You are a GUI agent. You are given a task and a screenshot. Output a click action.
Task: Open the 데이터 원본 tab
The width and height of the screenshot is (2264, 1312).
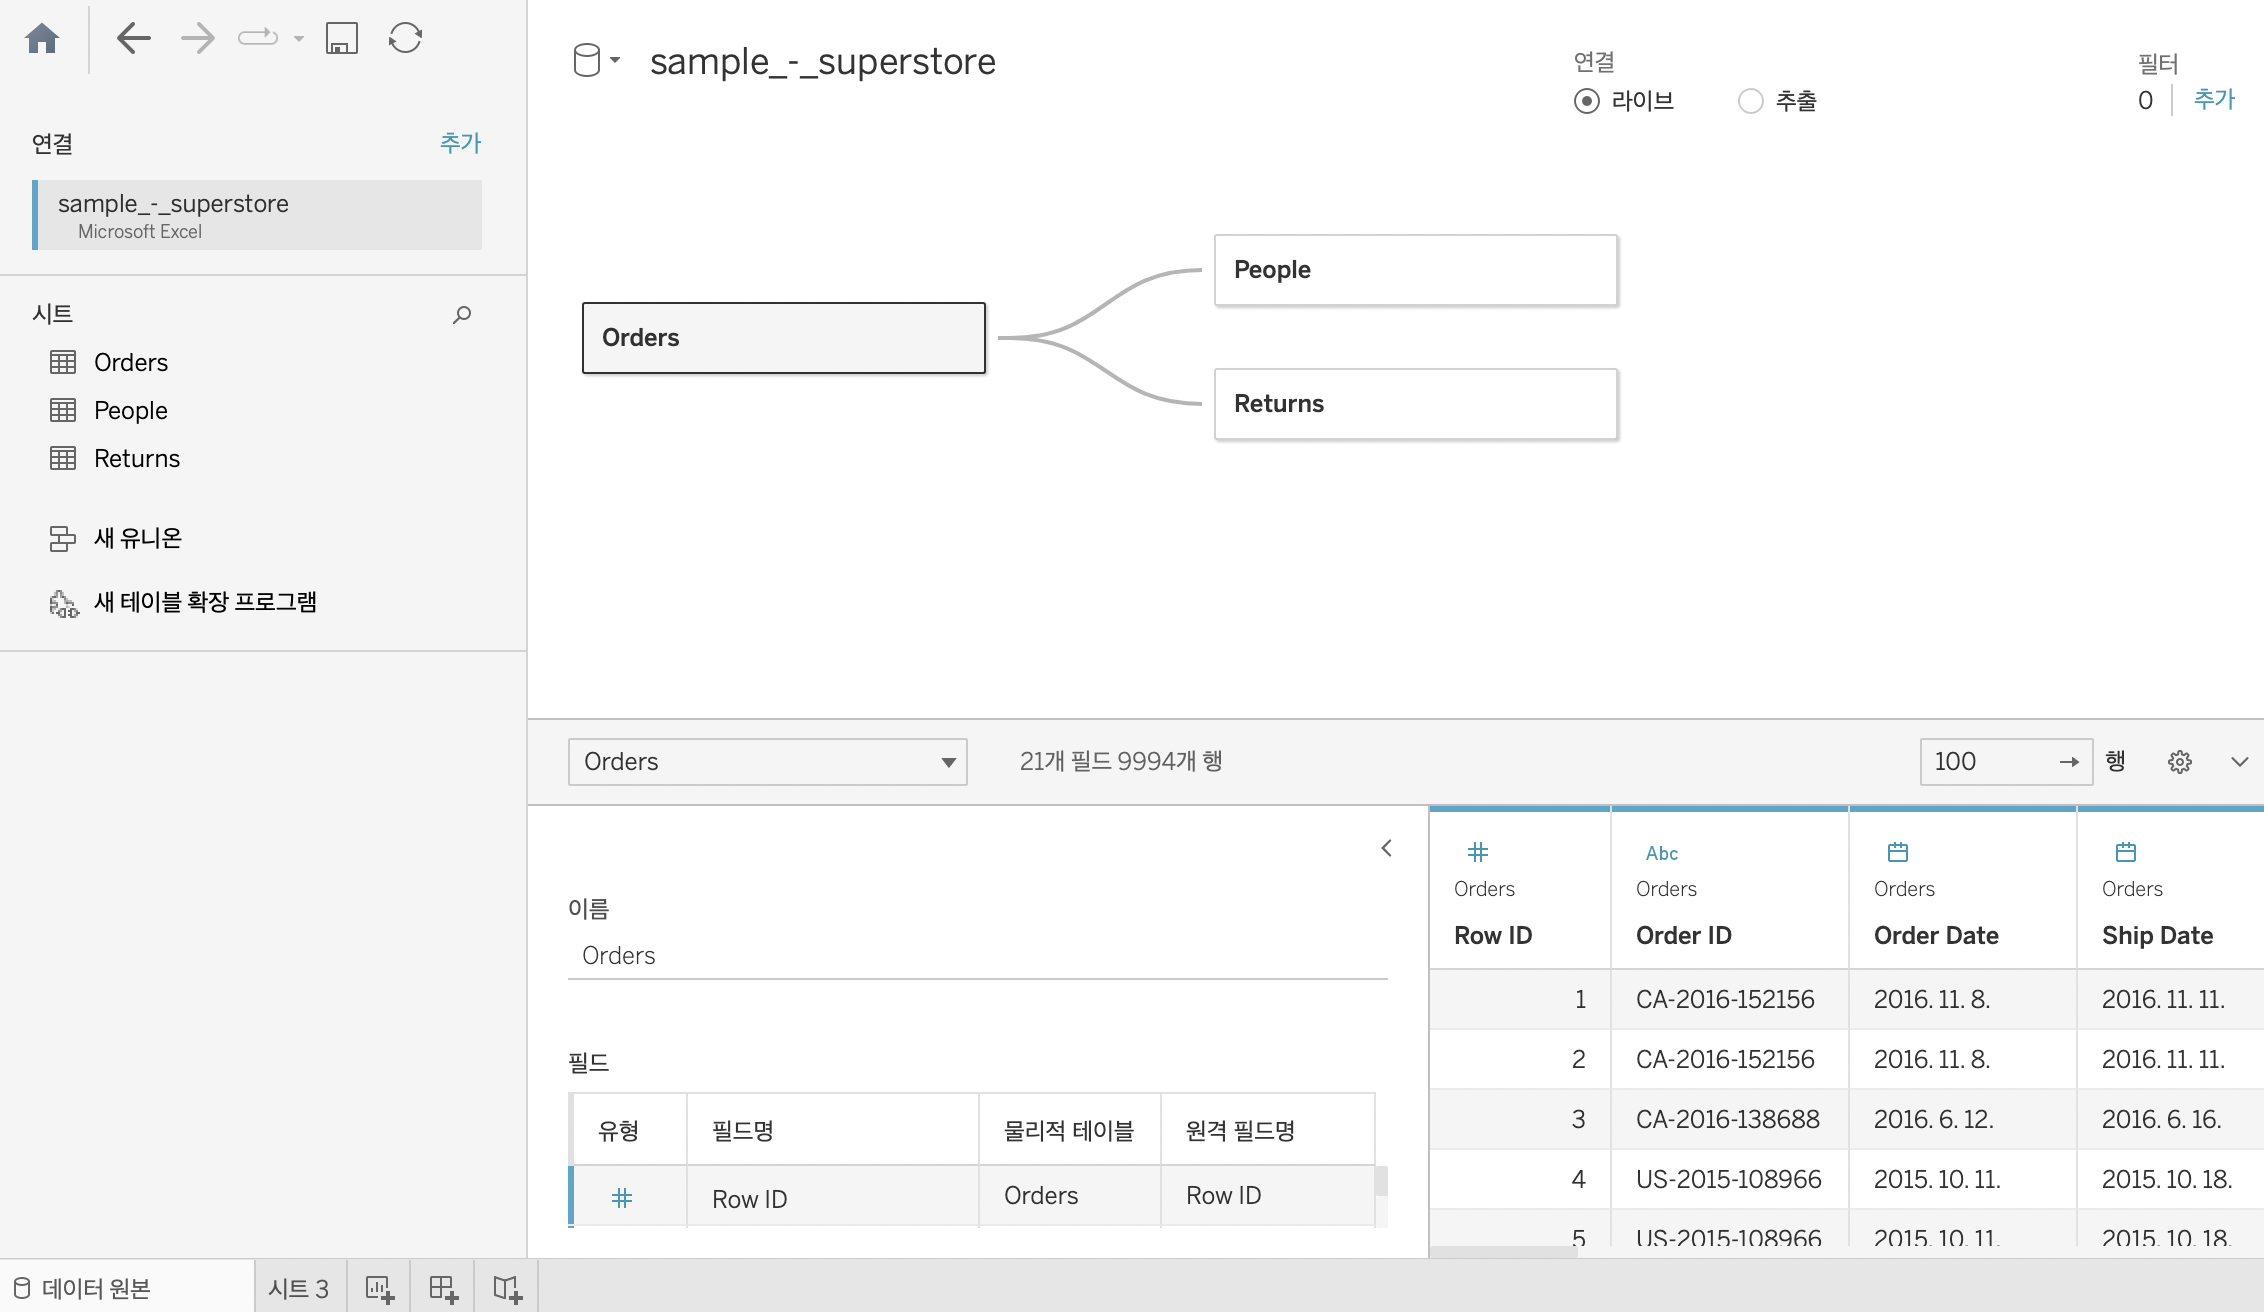click(x=96, y=1288)
